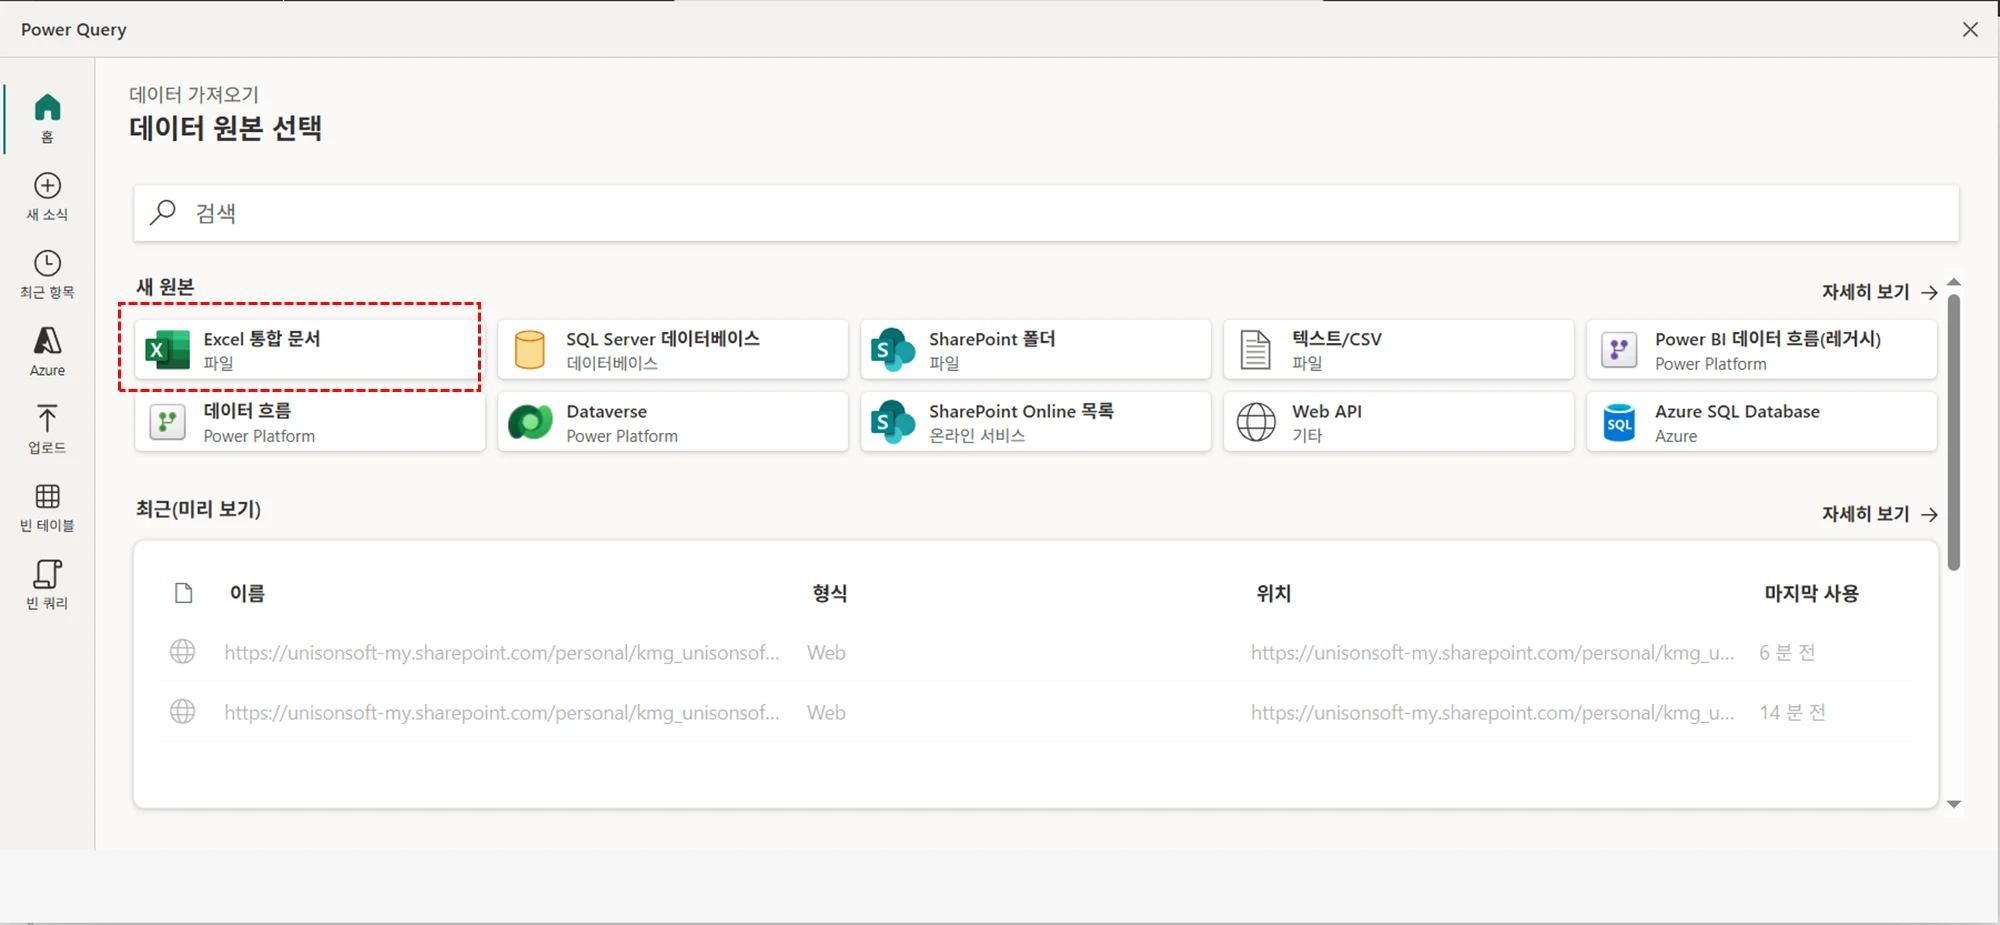This screenshot has width=2000, height=925.
Task: Choose Dataverse Power Platform connector
Action: coord(672,422)
